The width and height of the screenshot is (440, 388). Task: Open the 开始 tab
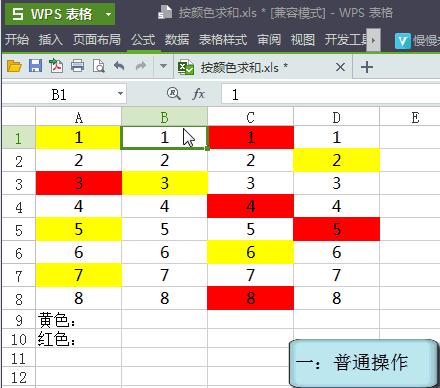click(x=17, y=40)
